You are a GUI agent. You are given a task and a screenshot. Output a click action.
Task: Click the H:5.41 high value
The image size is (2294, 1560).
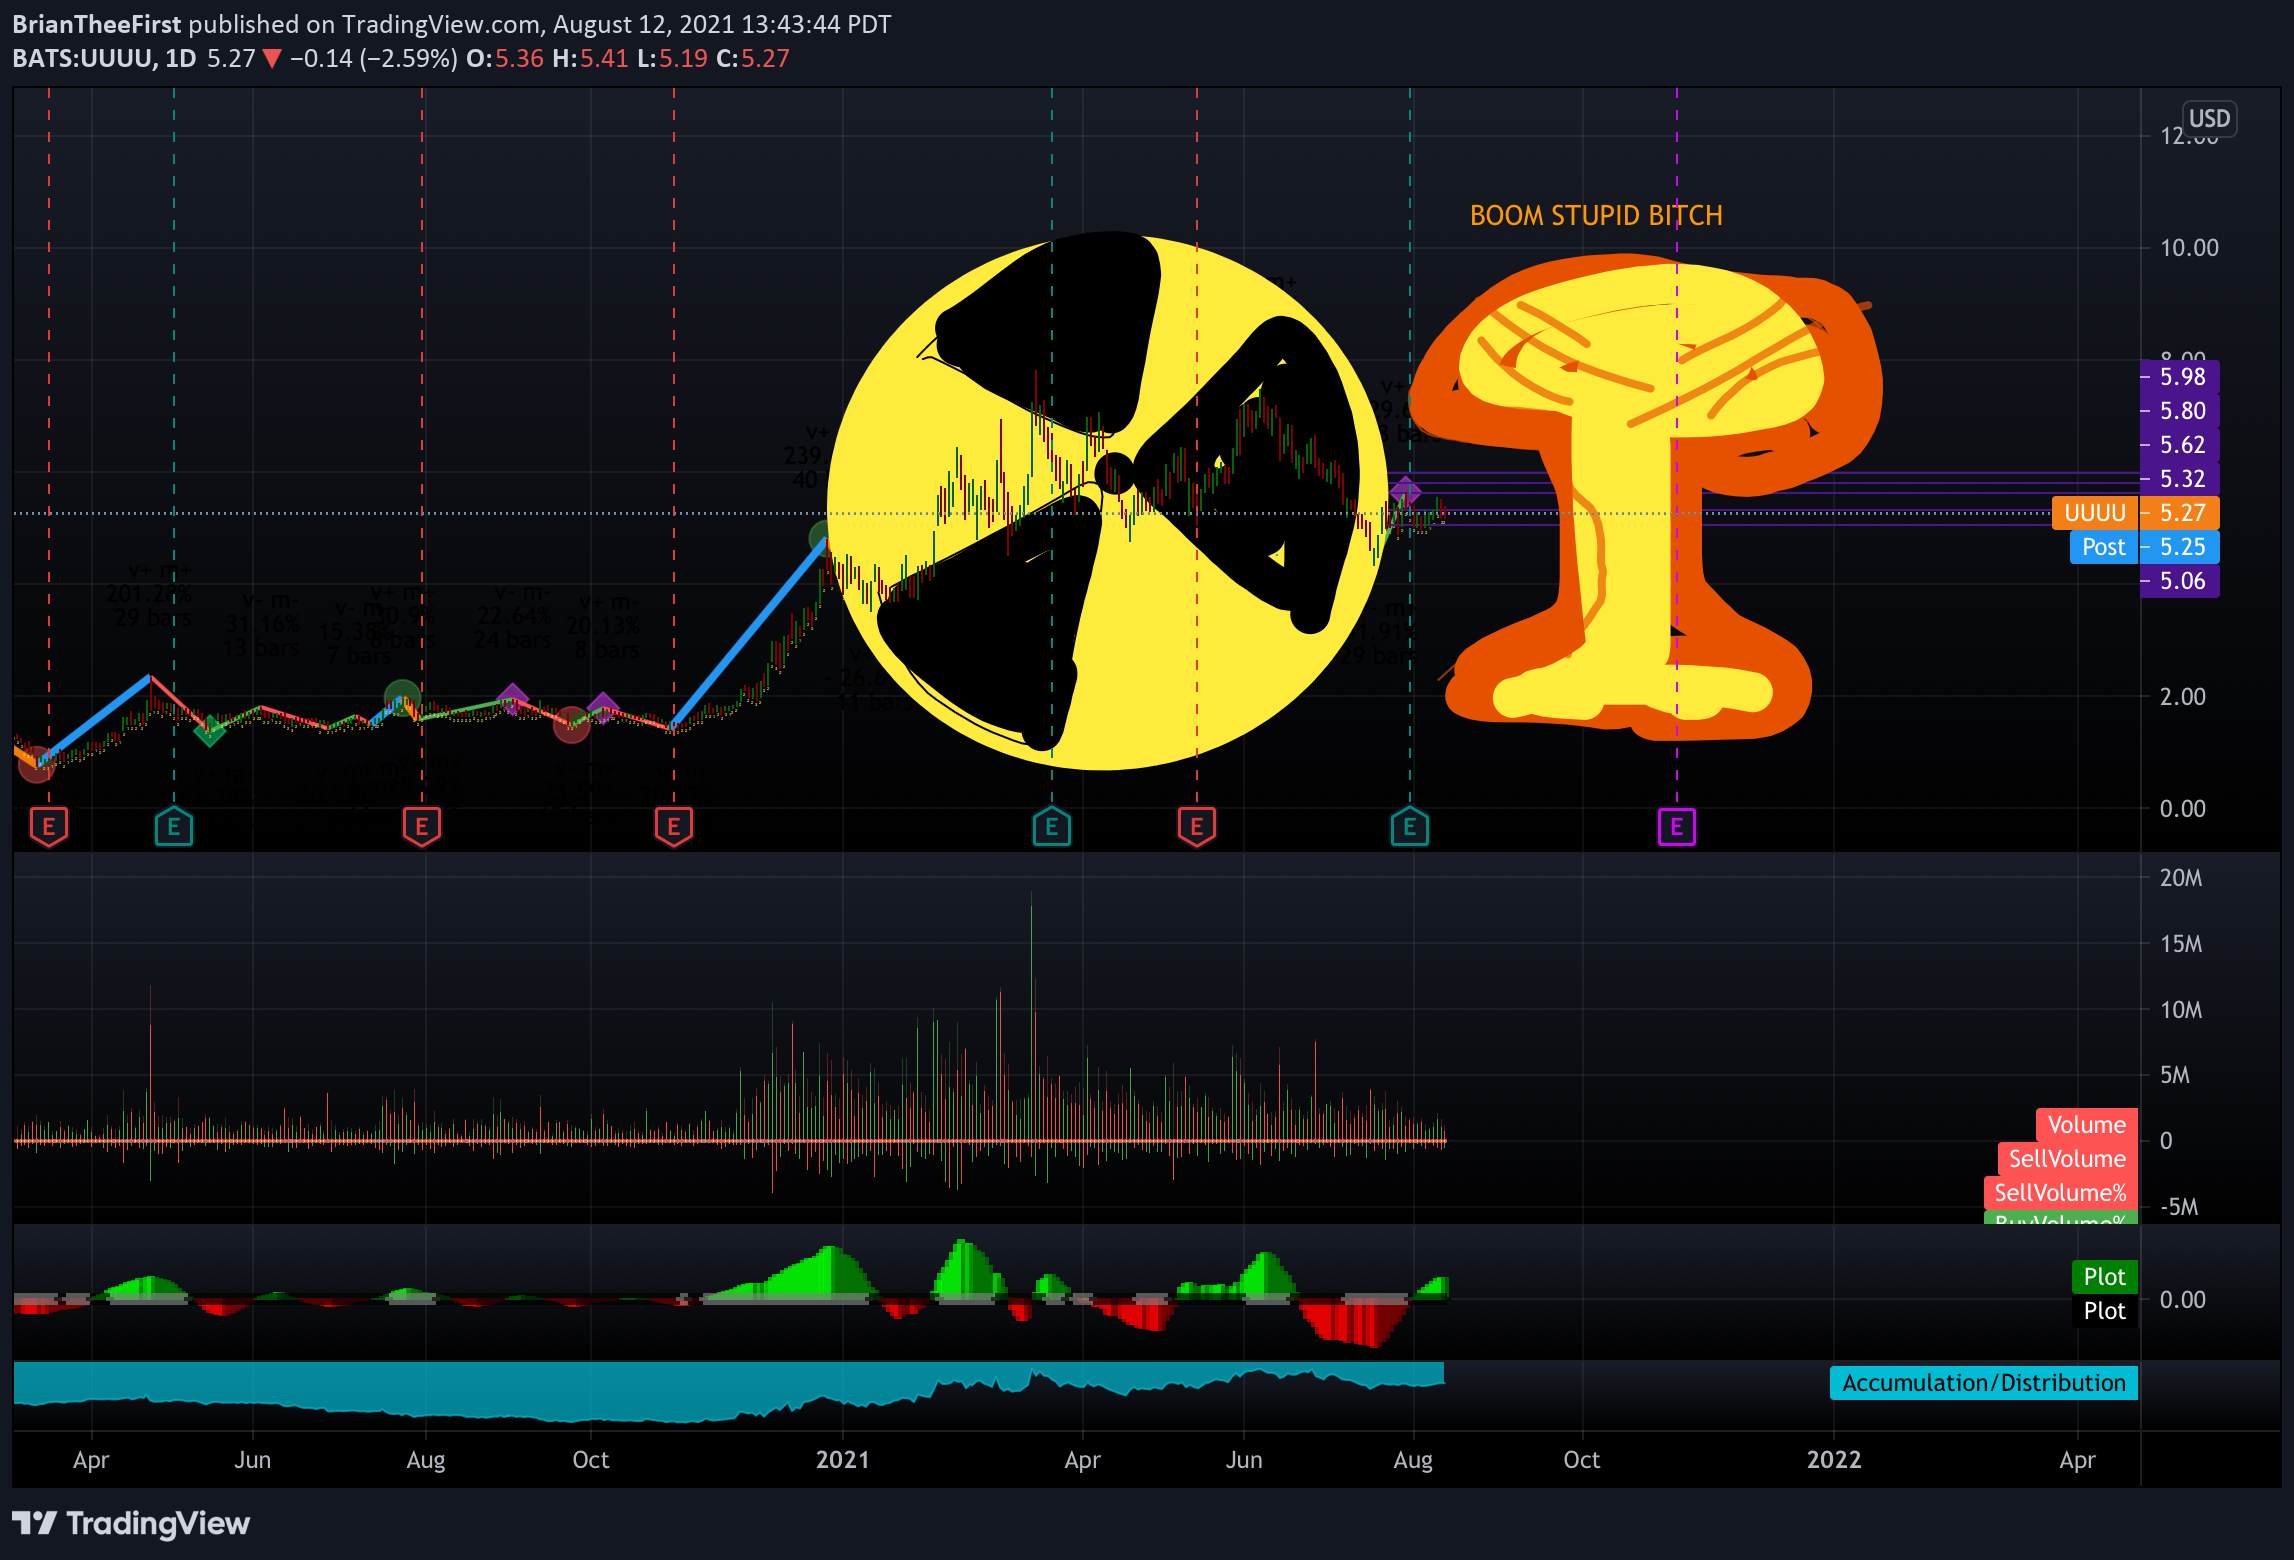tap(590, 59)
